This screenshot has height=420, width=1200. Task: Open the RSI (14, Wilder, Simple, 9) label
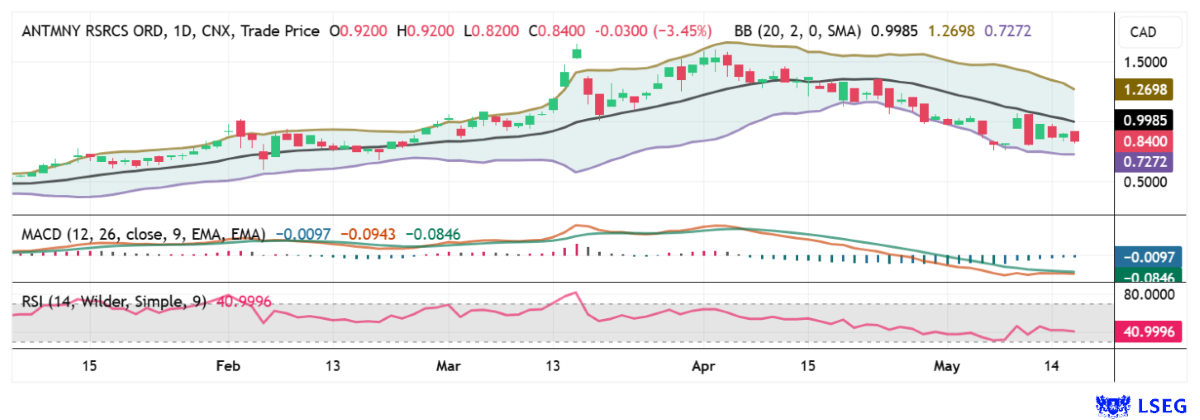[115, 301]
